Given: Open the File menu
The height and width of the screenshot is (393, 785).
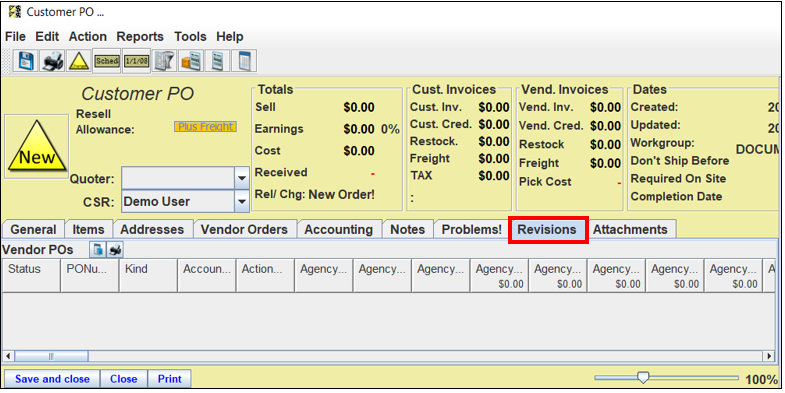Looking at the screenshot, I should click(16, 37).
